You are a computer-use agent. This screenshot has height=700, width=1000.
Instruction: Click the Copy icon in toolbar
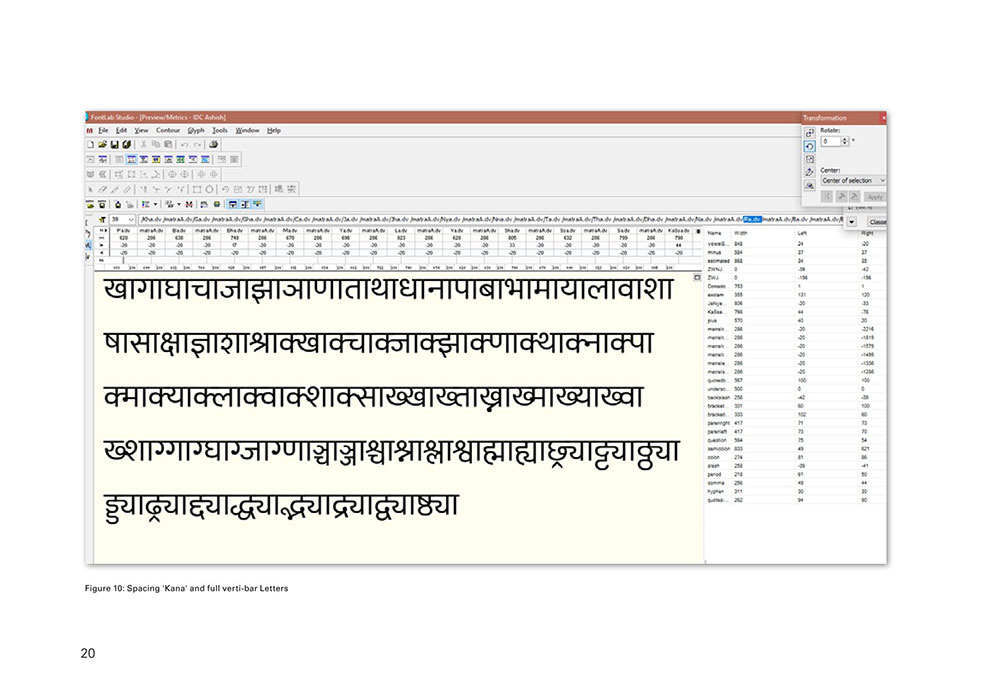tap(156, 145)
